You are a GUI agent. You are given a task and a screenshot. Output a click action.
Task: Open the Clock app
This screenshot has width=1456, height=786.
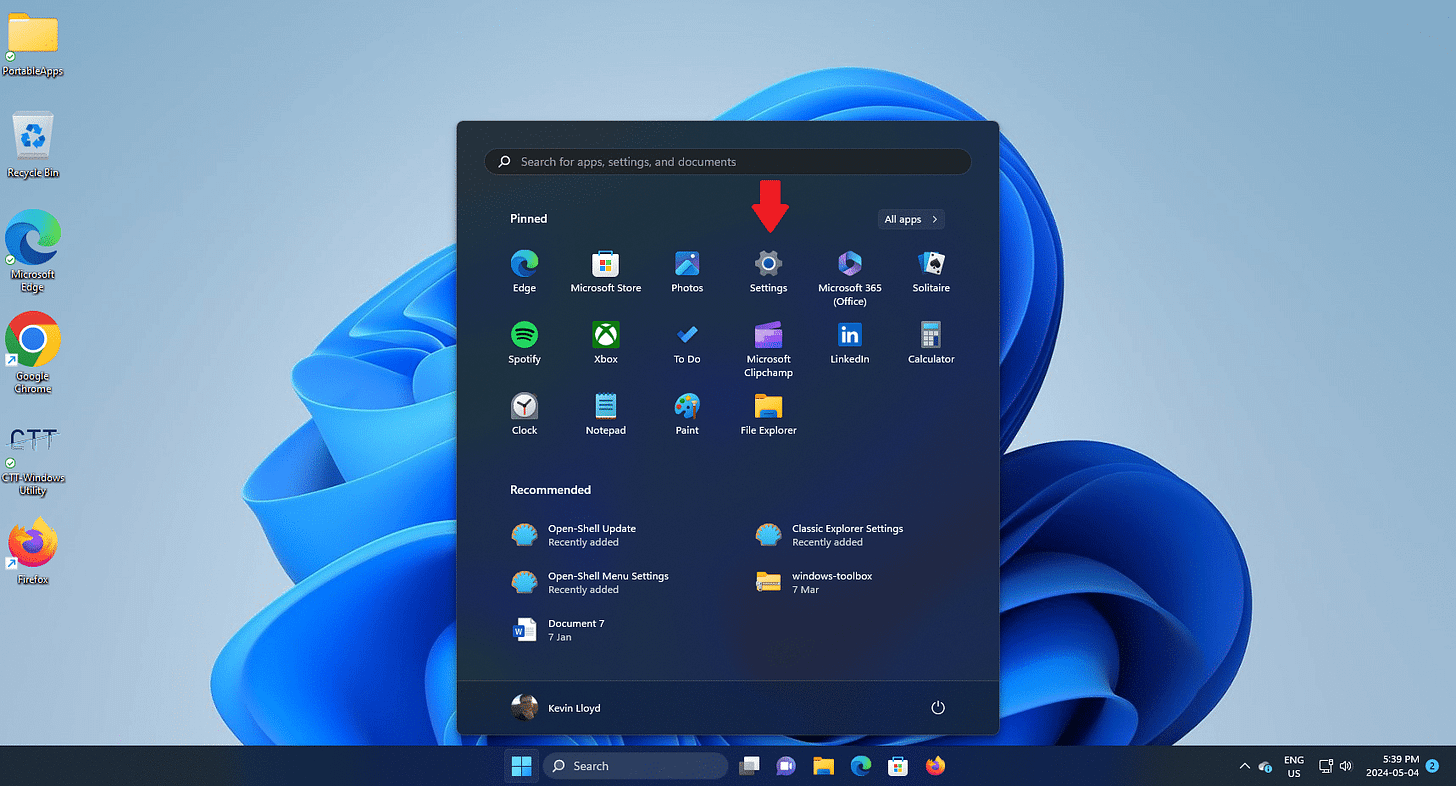524,414
